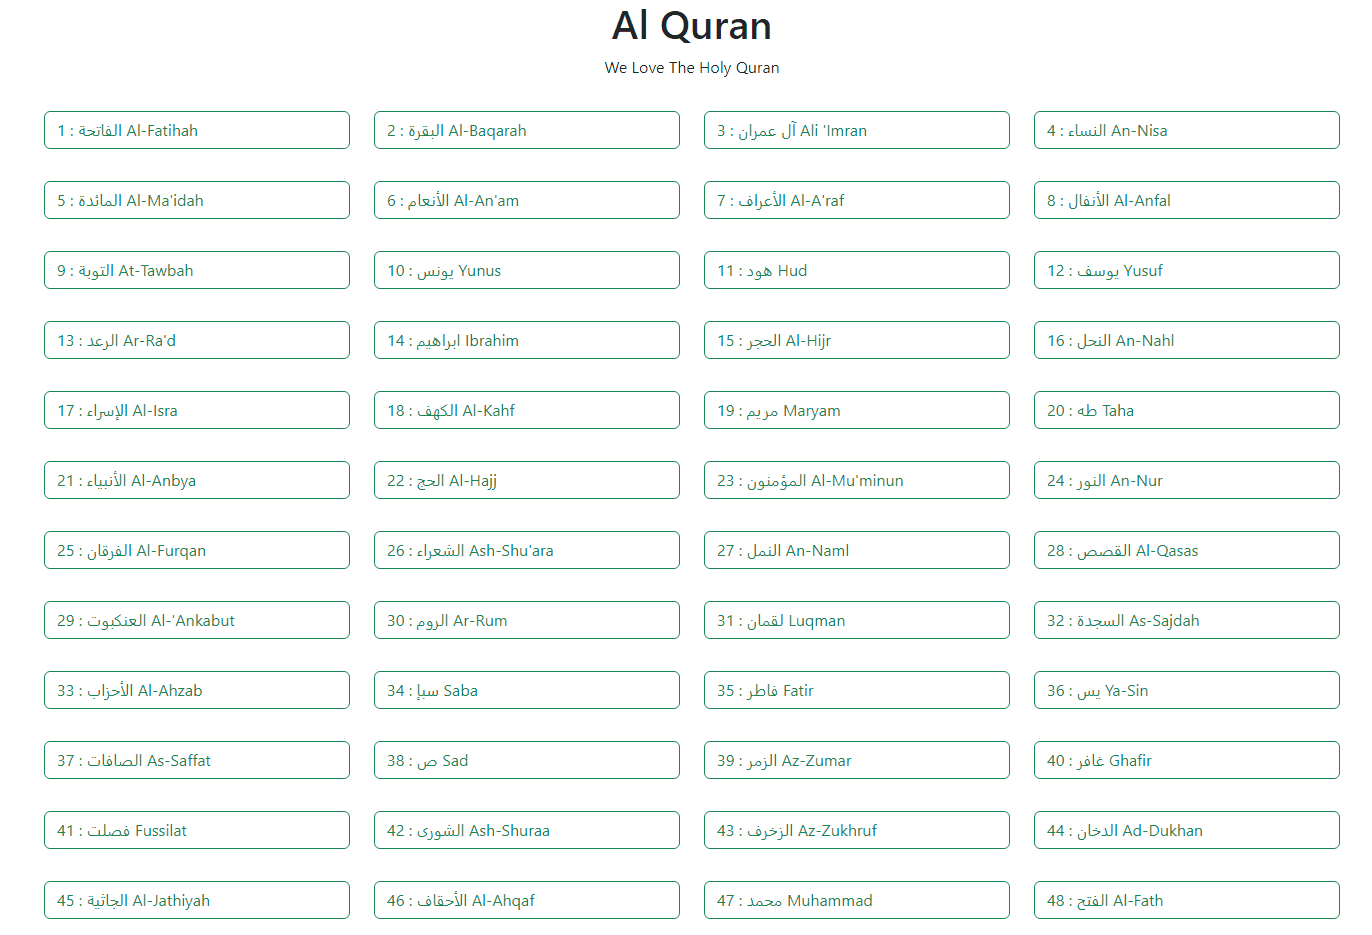The width and height of the screenshot is (1372, 935).
Task: Go to surah 18 Al-Kahf
Action: (x=526, y=410)
